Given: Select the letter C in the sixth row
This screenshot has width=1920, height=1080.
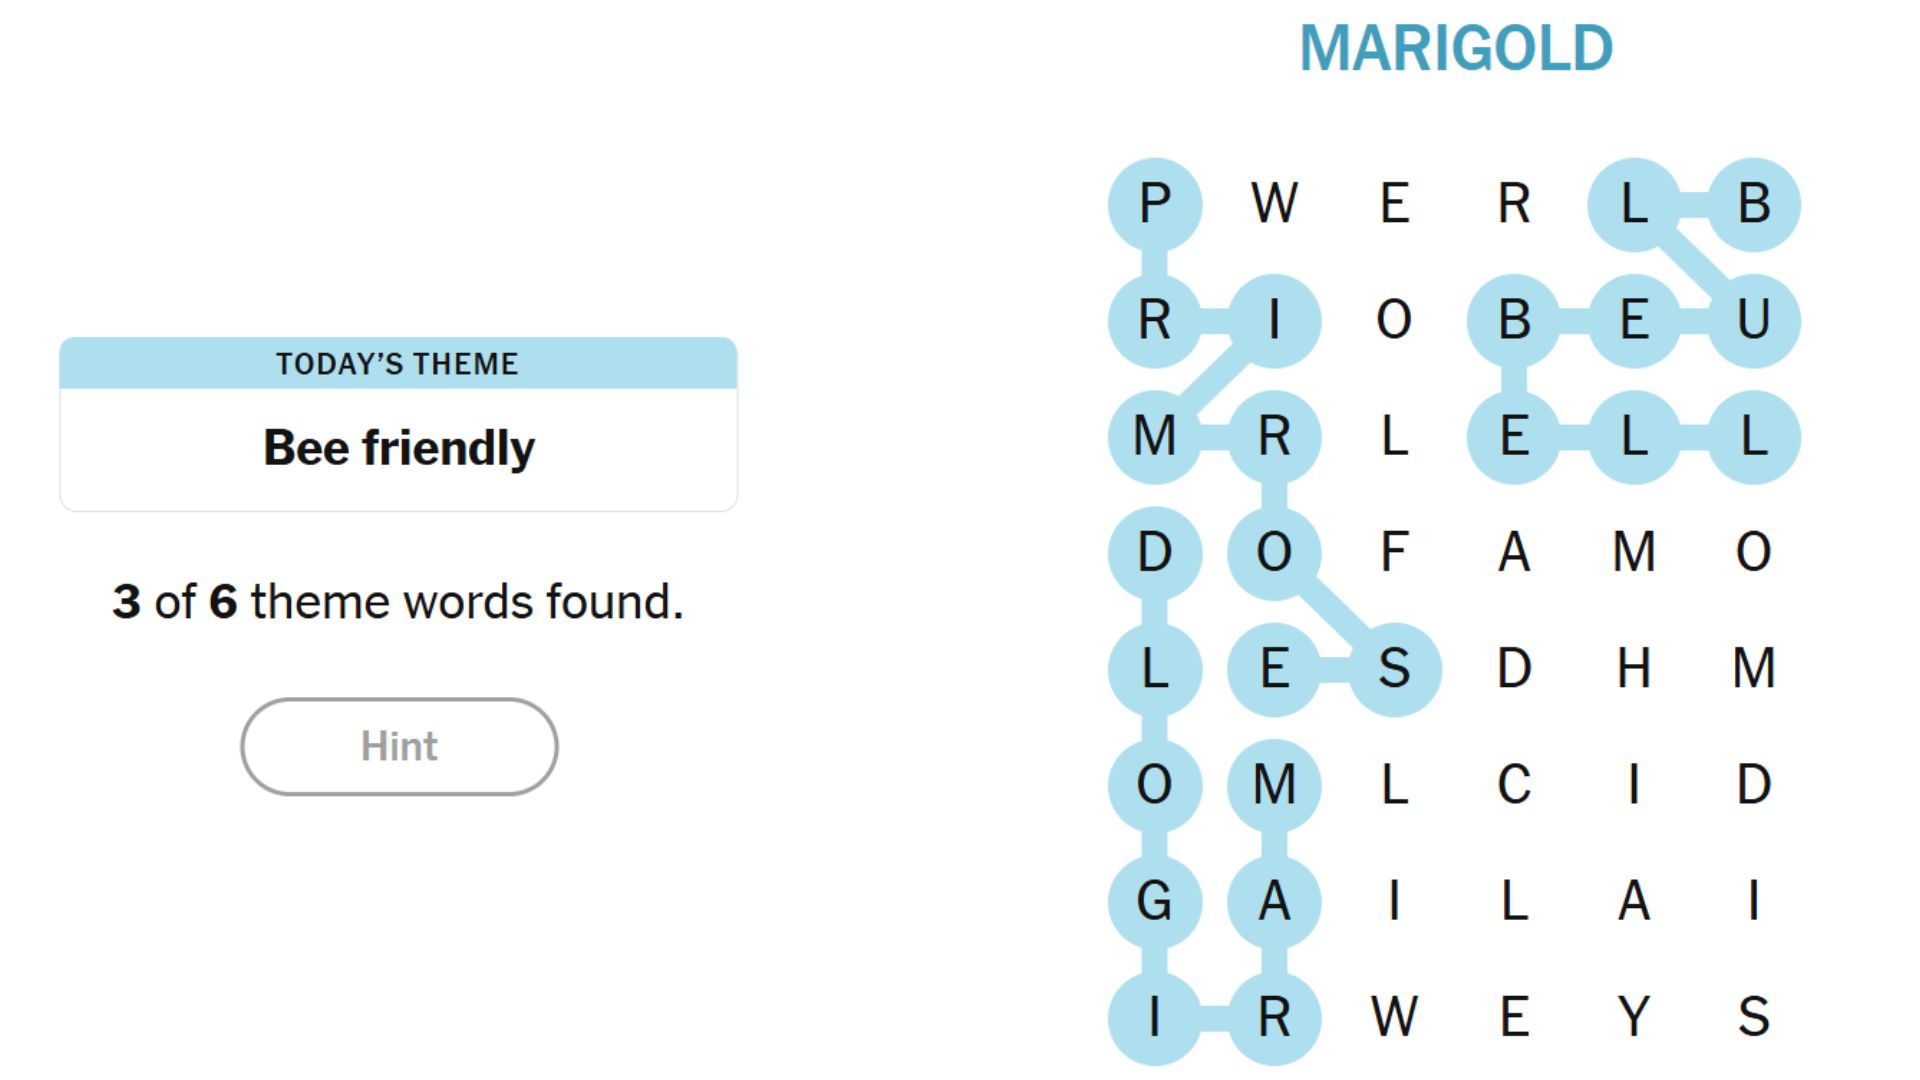Looking at the screenshot, I should coord(1515,785).
